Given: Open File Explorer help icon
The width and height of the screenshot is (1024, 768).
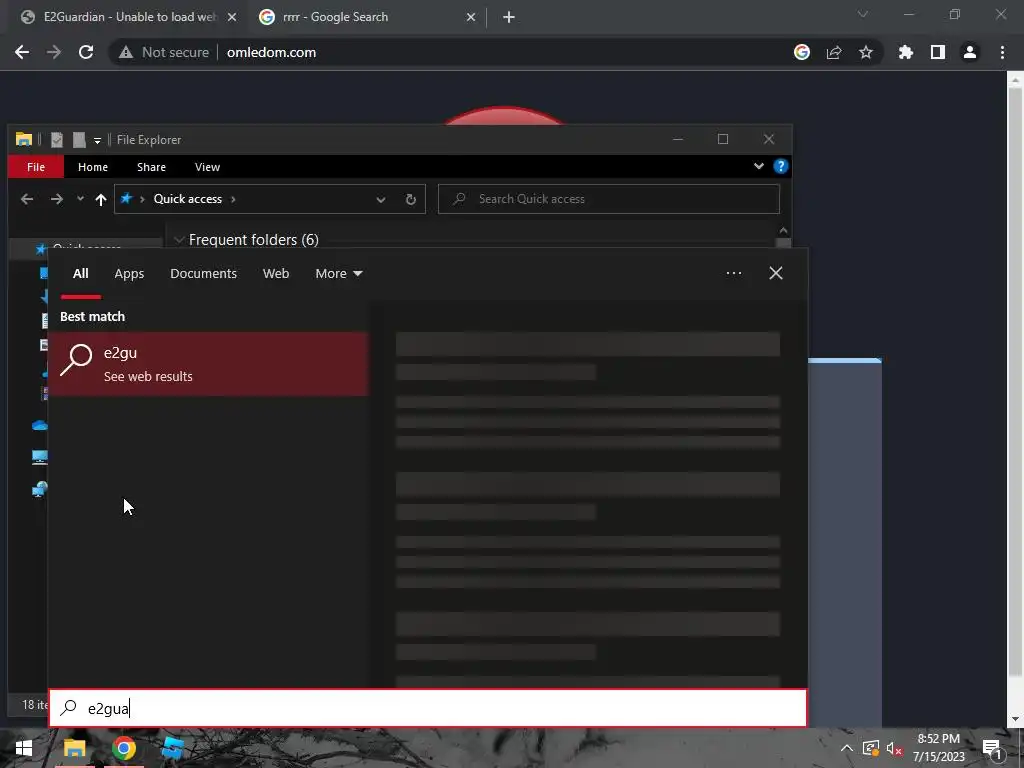Looking at the screenshot, I should [780, 167].
